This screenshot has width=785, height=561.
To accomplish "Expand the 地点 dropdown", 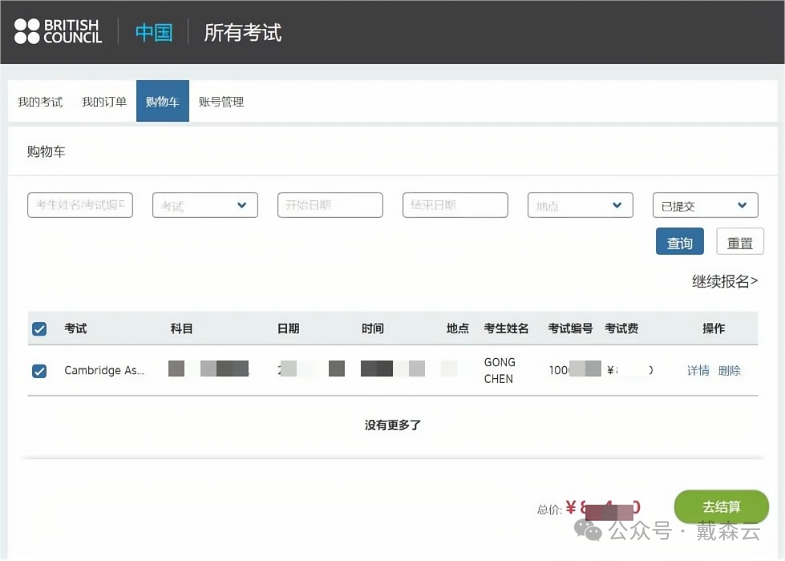I will tap(580, 205).
